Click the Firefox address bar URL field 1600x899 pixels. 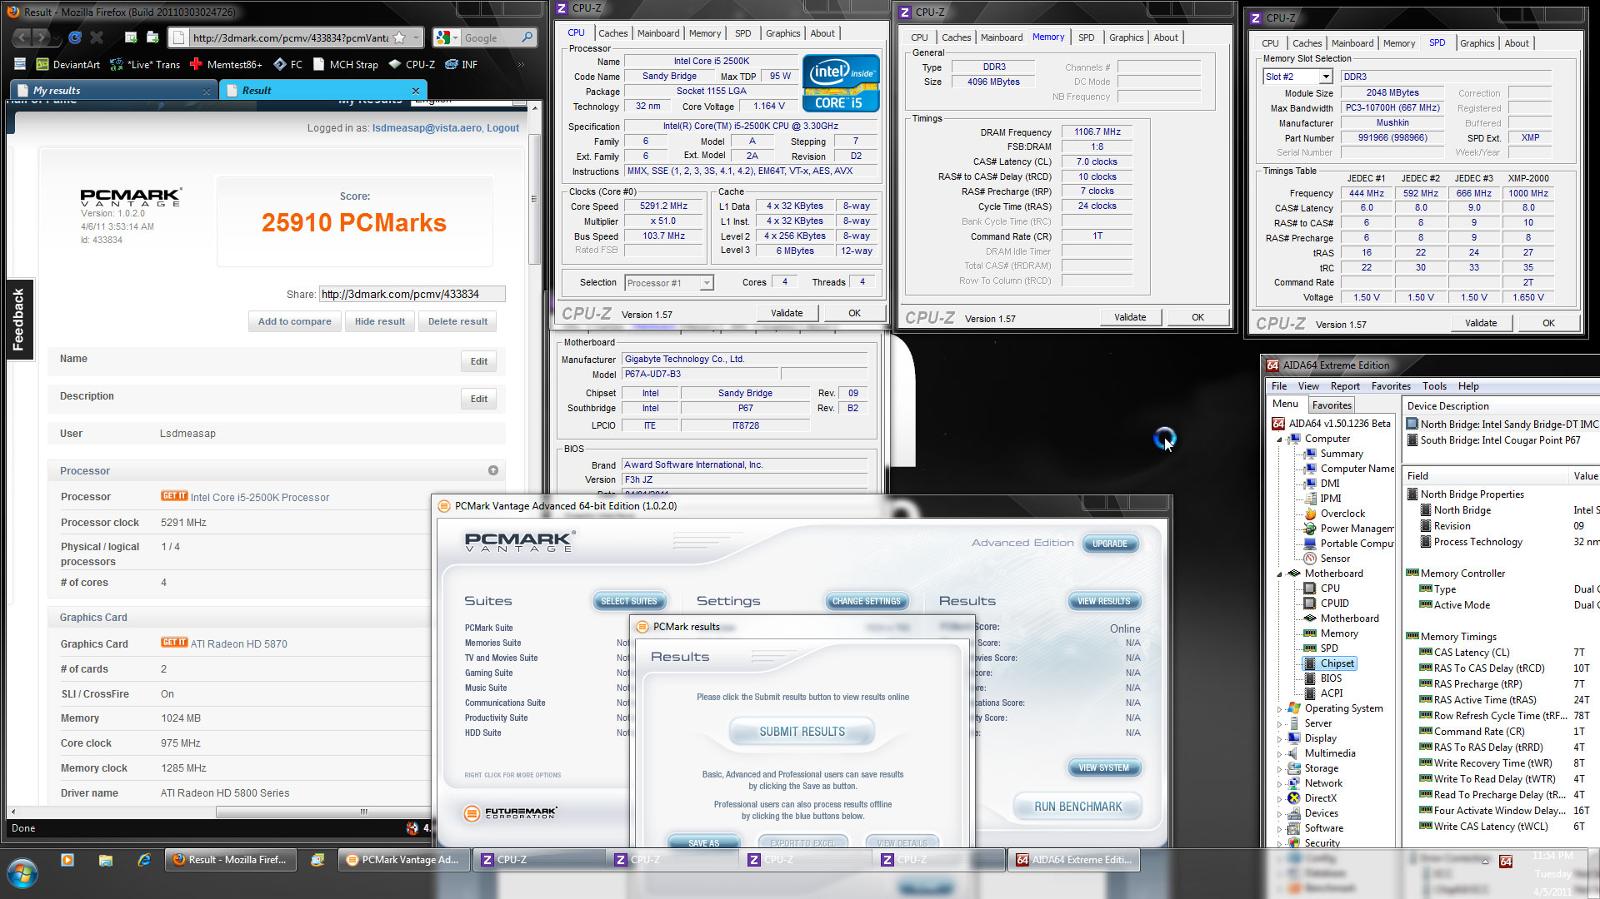pyautogui.click(x=290, y=38)
